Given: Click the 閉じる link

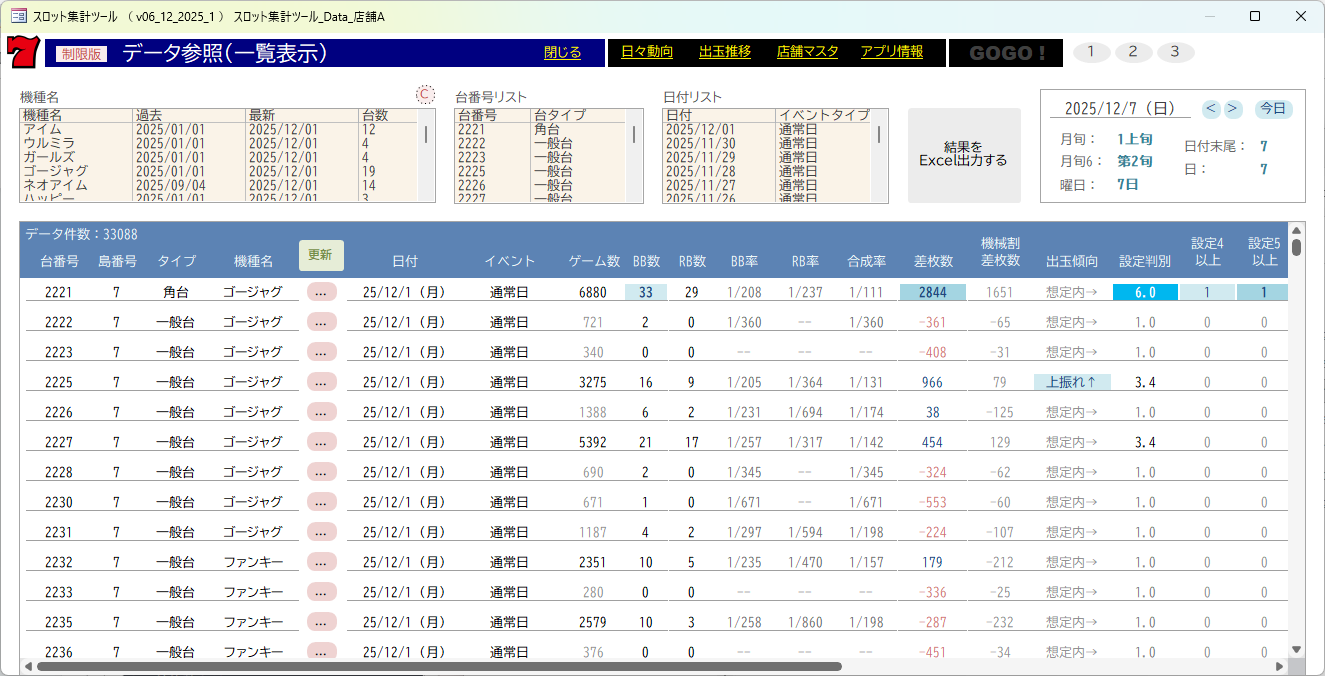Looking at the screenshot, I should 562,52.
